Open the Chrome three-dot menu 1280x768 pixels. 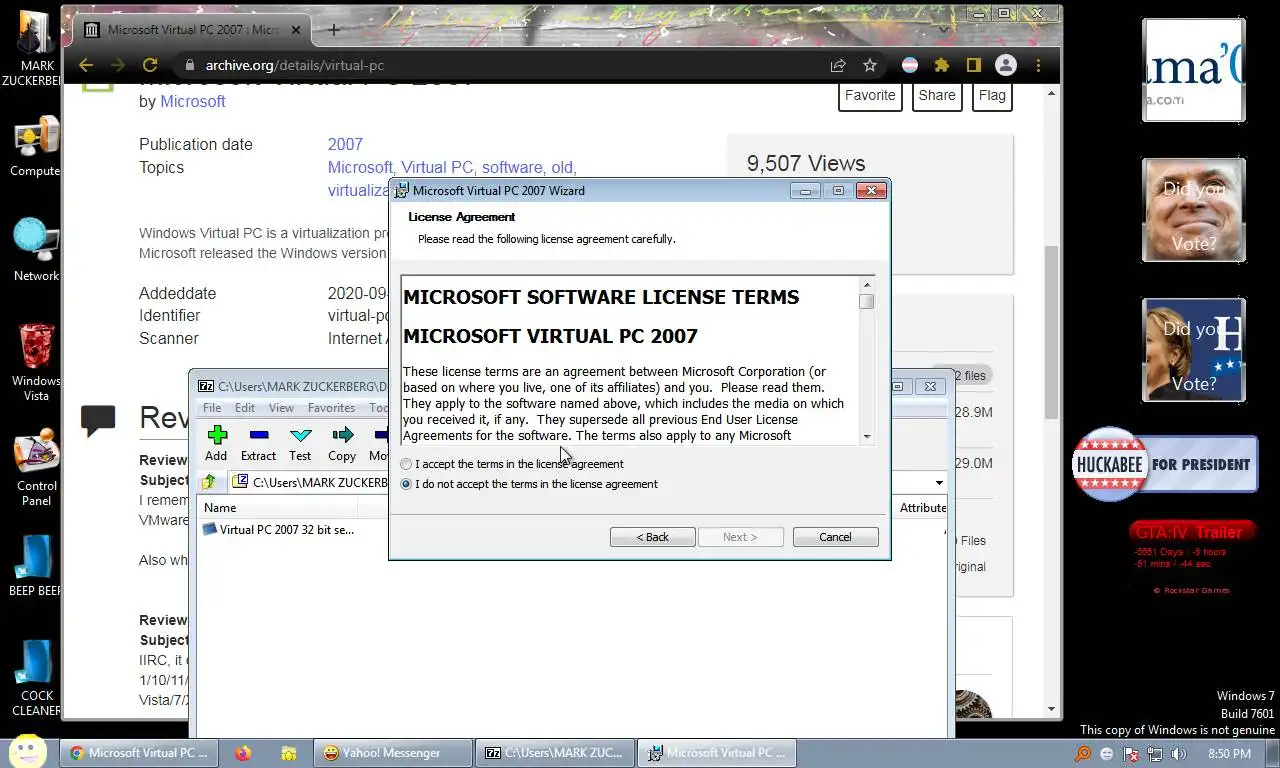point(1039,65)
